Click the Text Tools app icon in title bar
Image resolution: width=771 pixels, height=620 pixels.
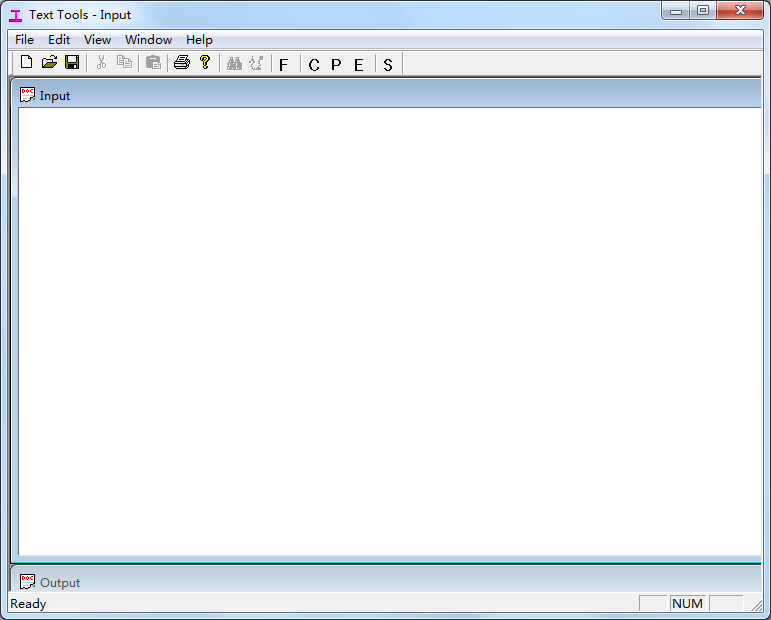16,15
